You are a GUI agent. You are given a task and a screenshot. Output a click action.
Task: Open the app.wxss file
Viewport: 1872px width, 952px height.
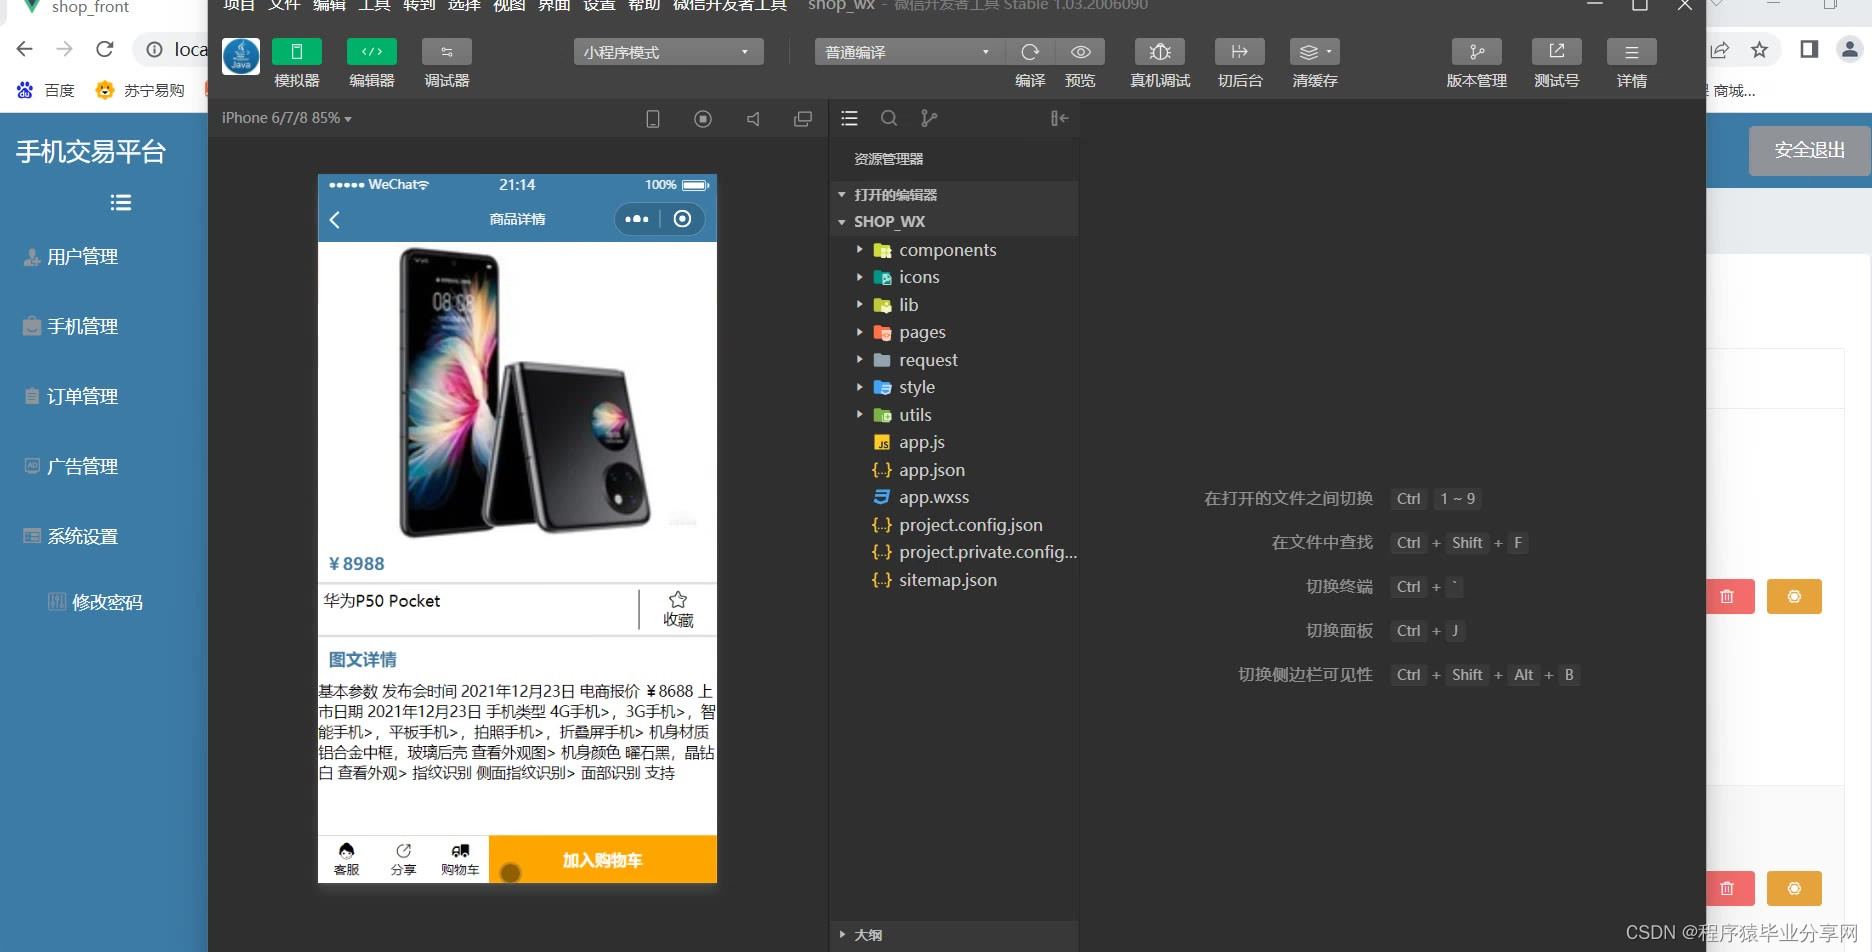point(954,497)
